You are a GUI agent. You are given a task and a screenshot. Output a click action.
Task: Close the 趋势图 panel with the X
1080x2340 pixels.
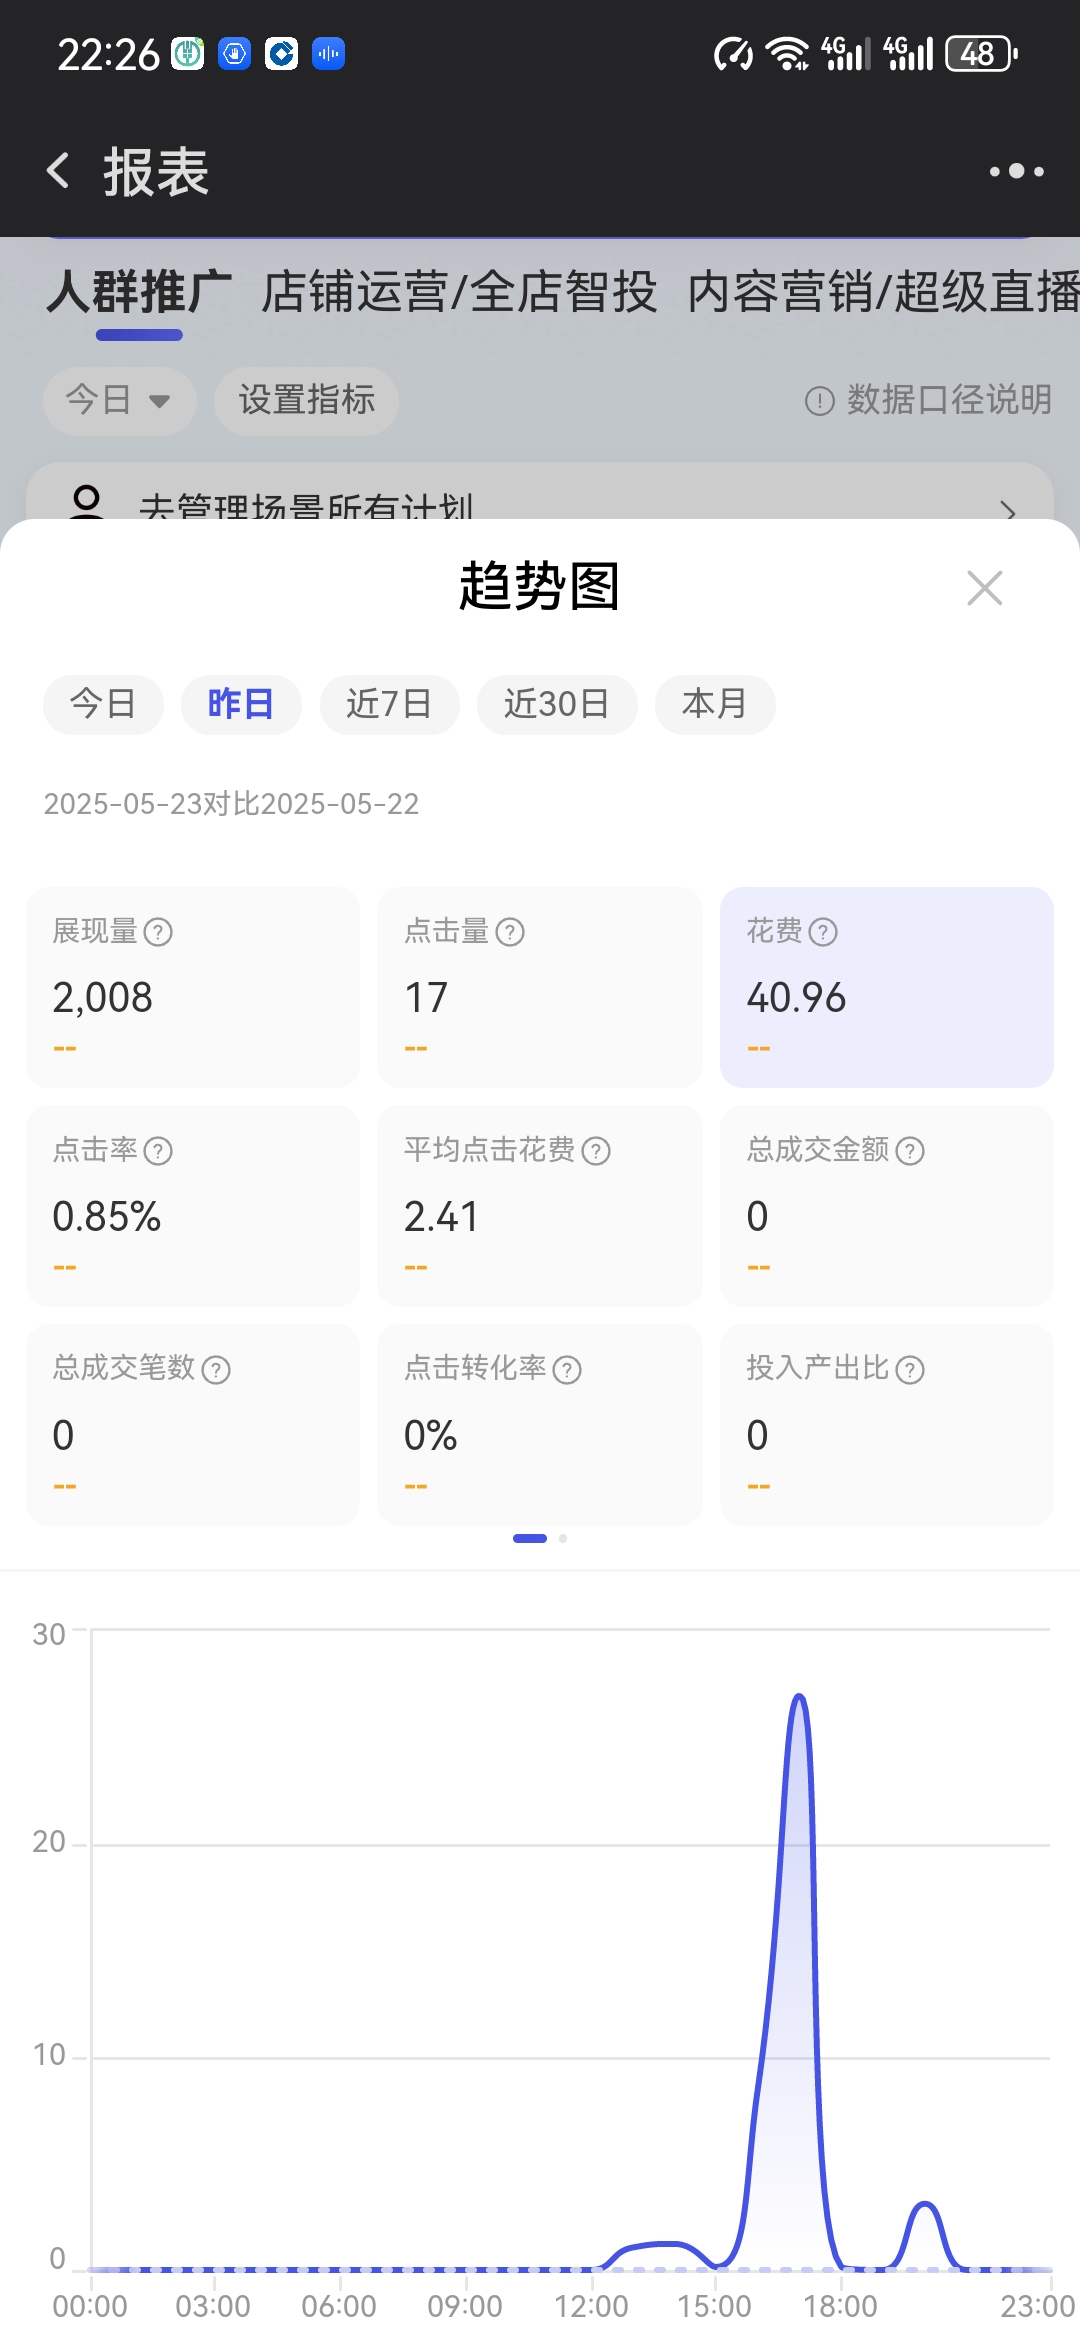(x=984, y=588)
